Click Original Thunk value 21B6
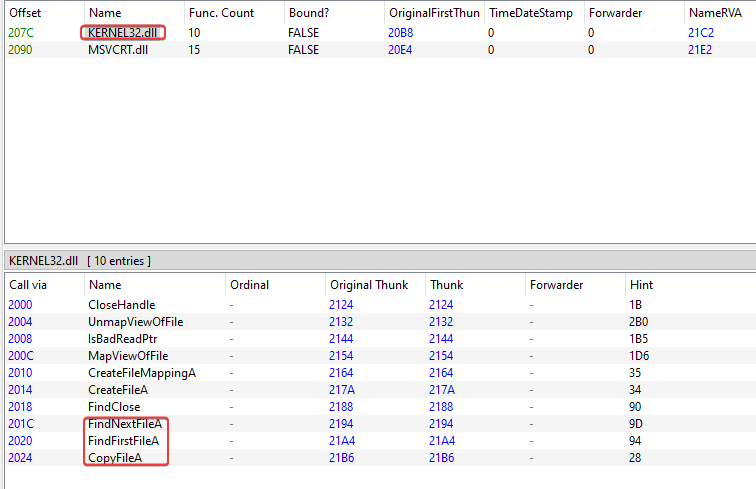 point(341,458)
